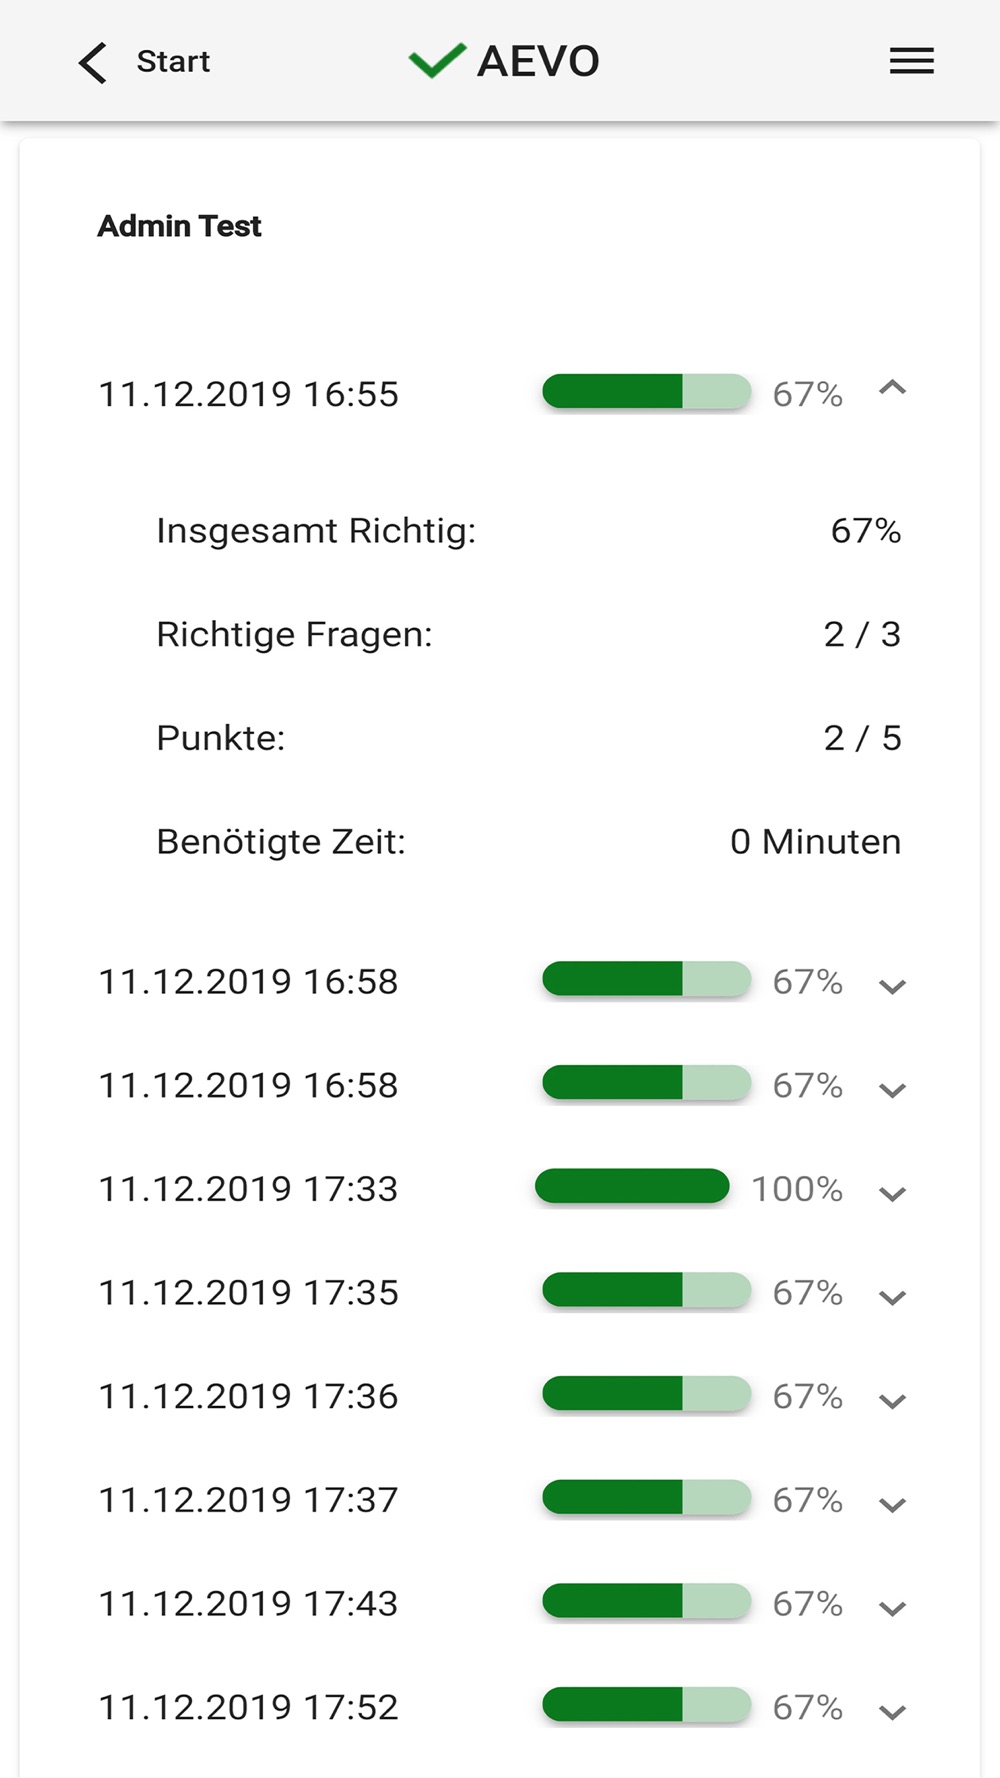Tap the green AEVO checkmark logo

pos(437,61)
